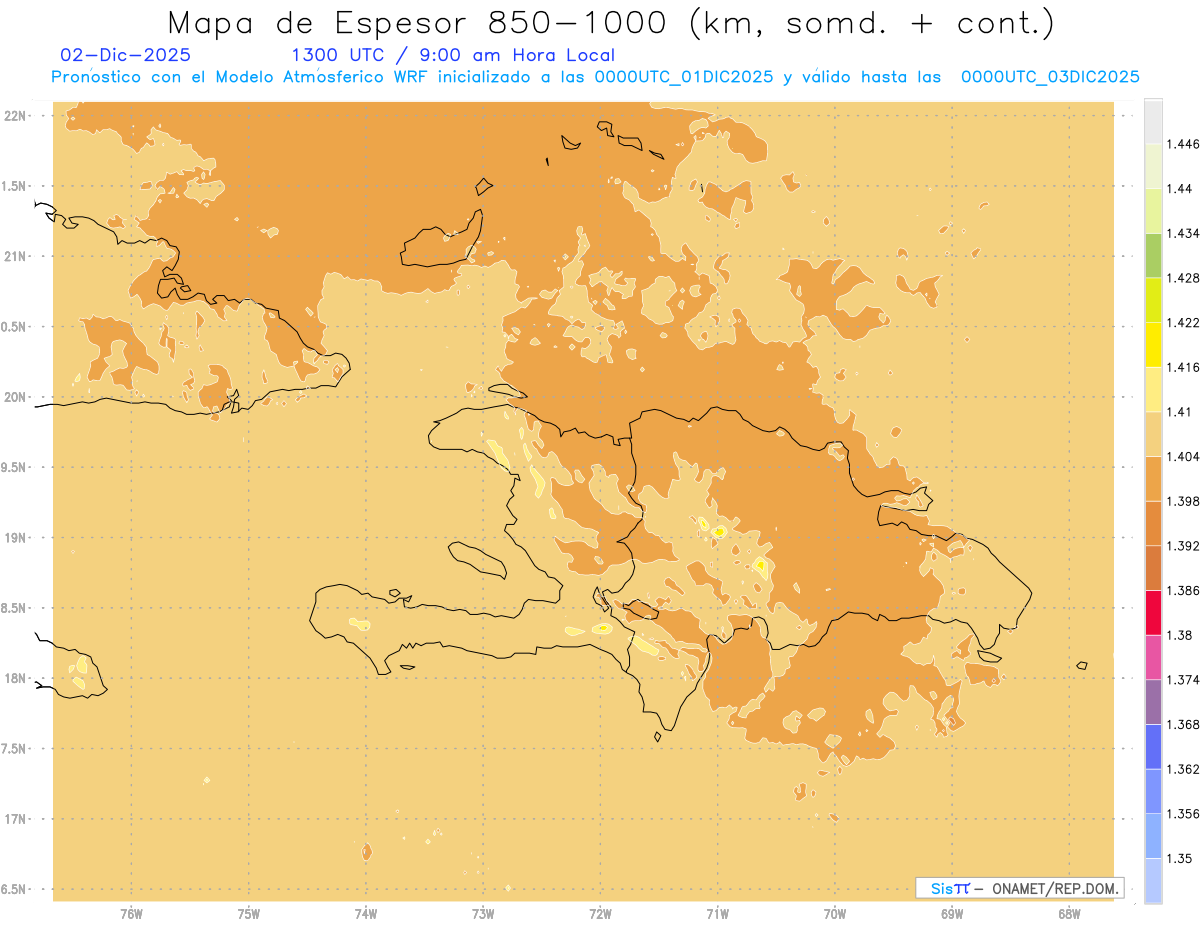
Task: Click the legend value 1.368
Action: (1185, 724)
